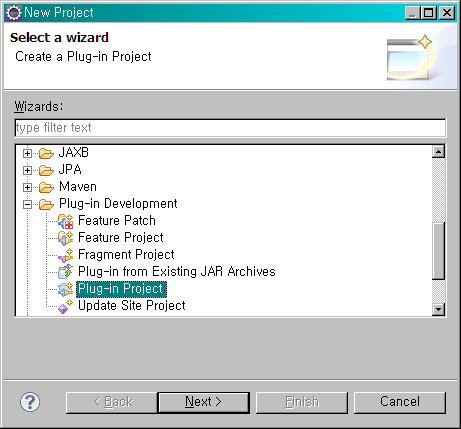
Task: Select Update Site Project wizard
Action: tap(132, 306)
